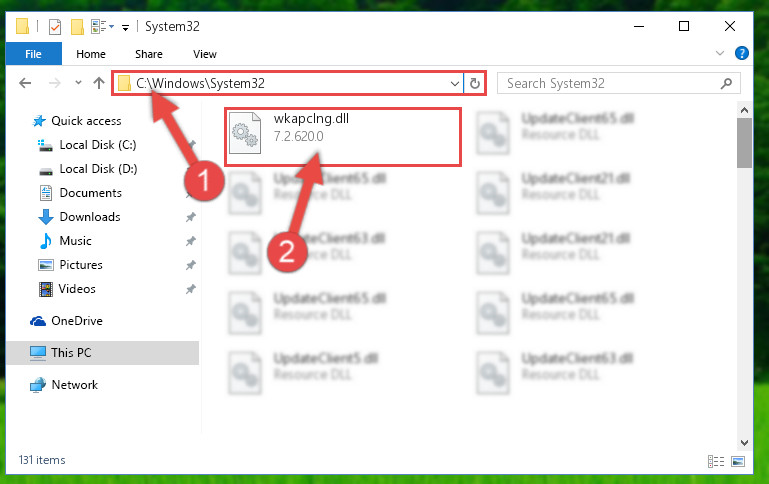
Task: Click in the Search System32 field
Action: [x=610, y=83]
